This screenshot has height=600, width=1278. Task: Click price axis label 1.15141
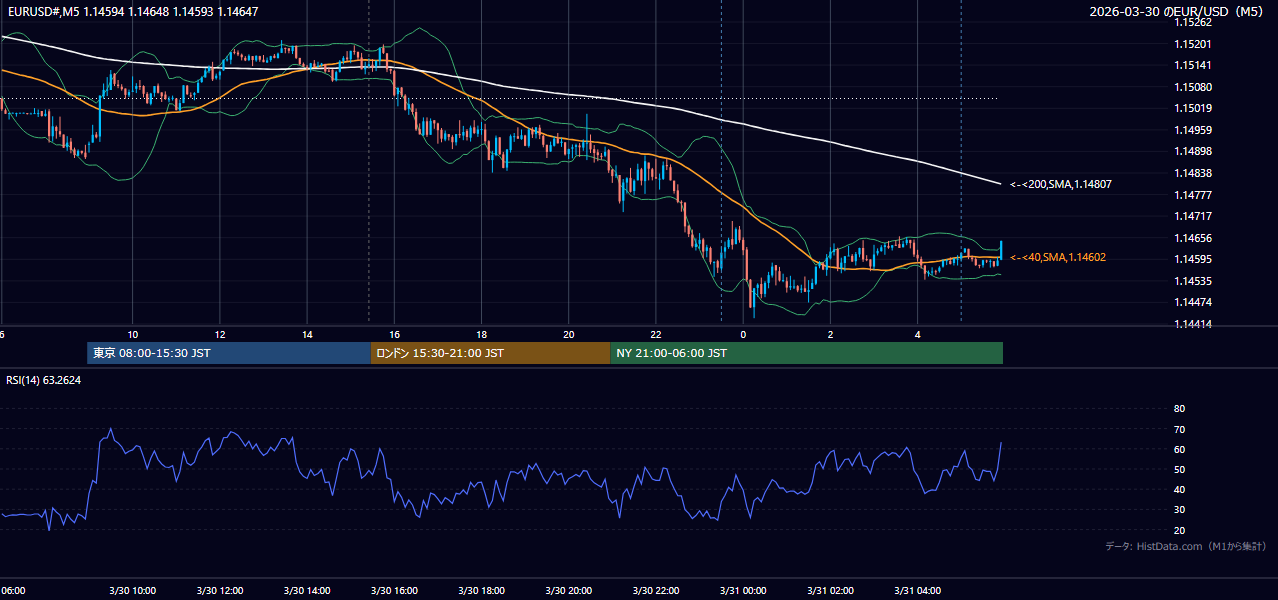click(1193, 65)
